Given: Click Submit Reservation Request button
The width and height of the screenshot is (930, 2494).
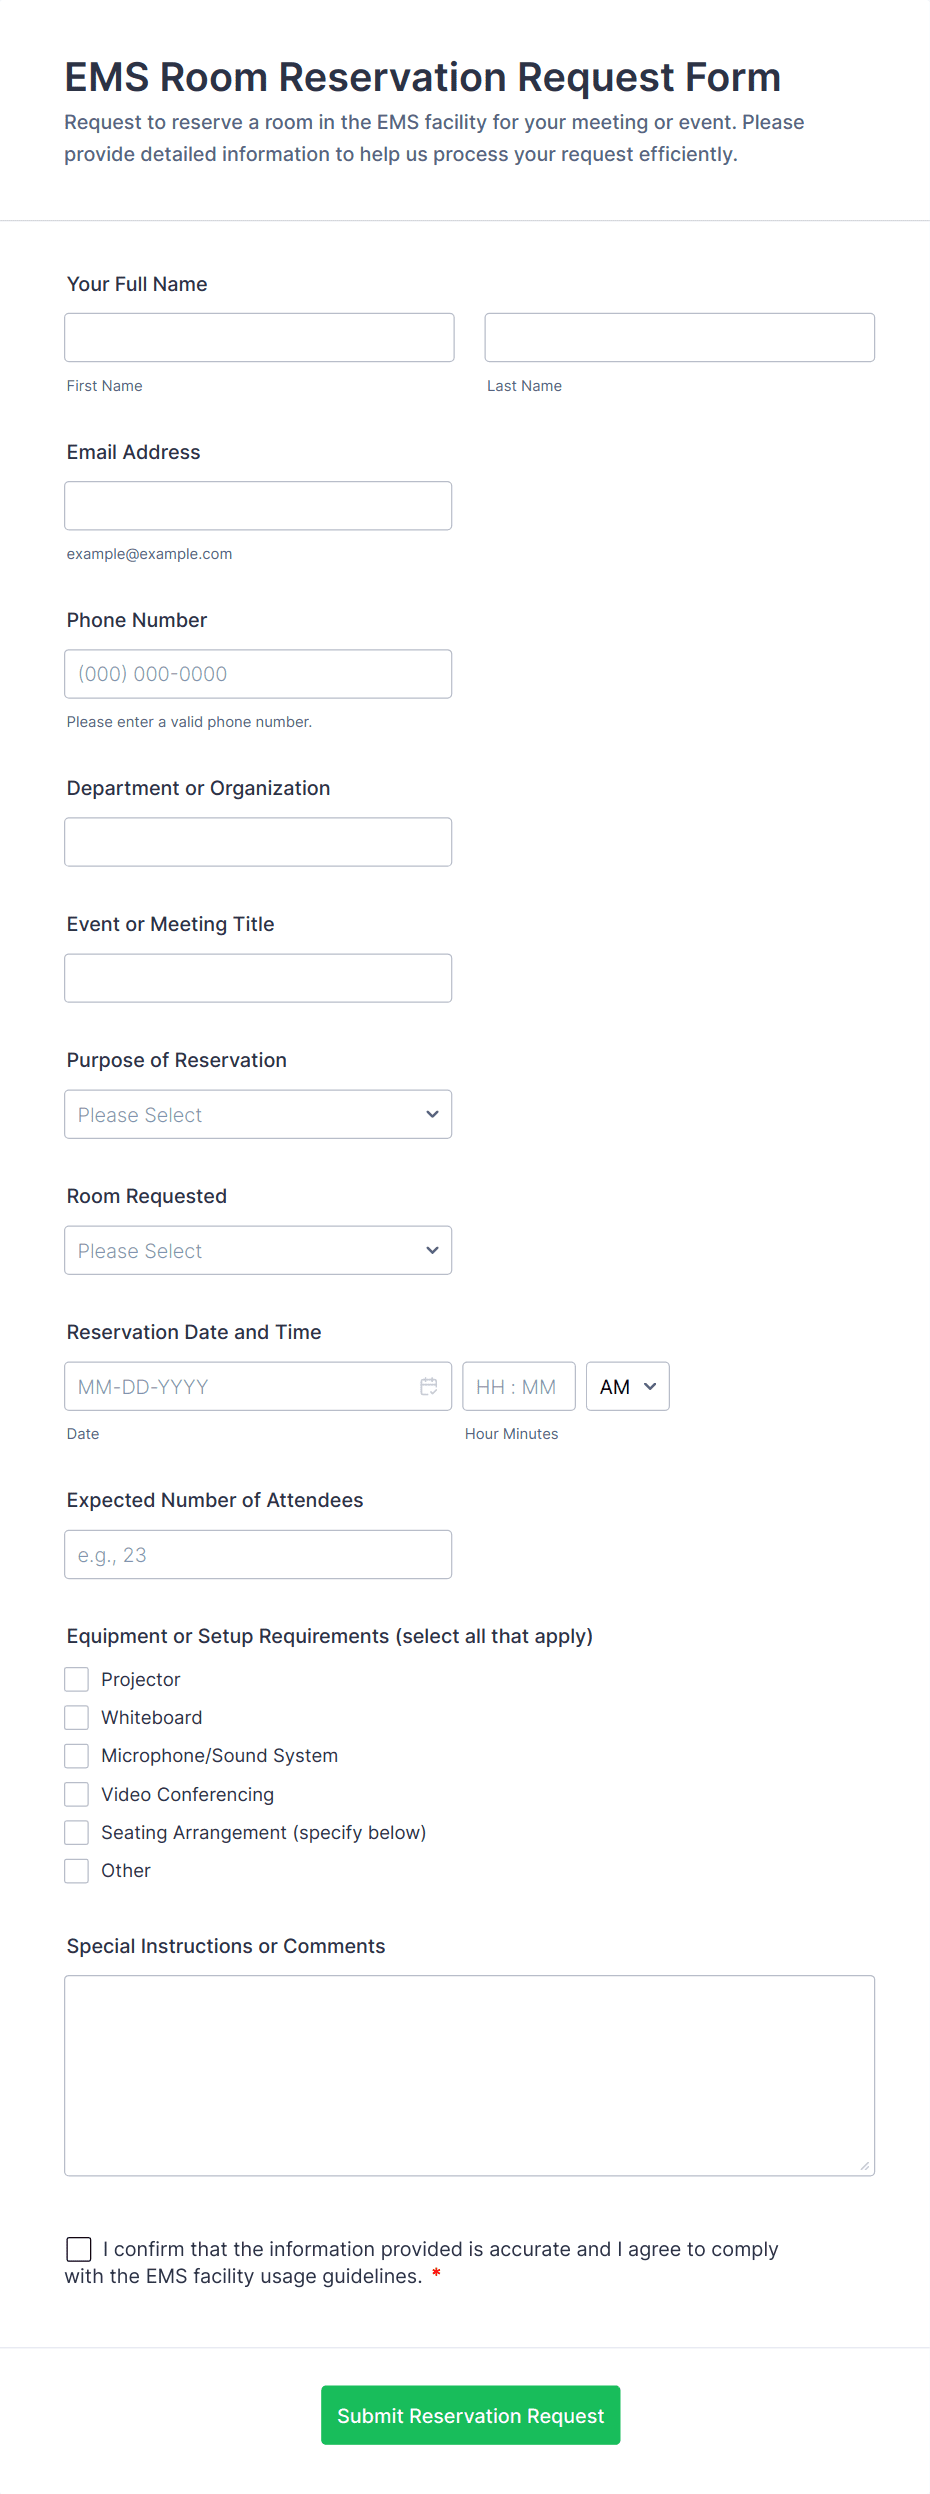Looking at the screenshot, I should 470,2415.
